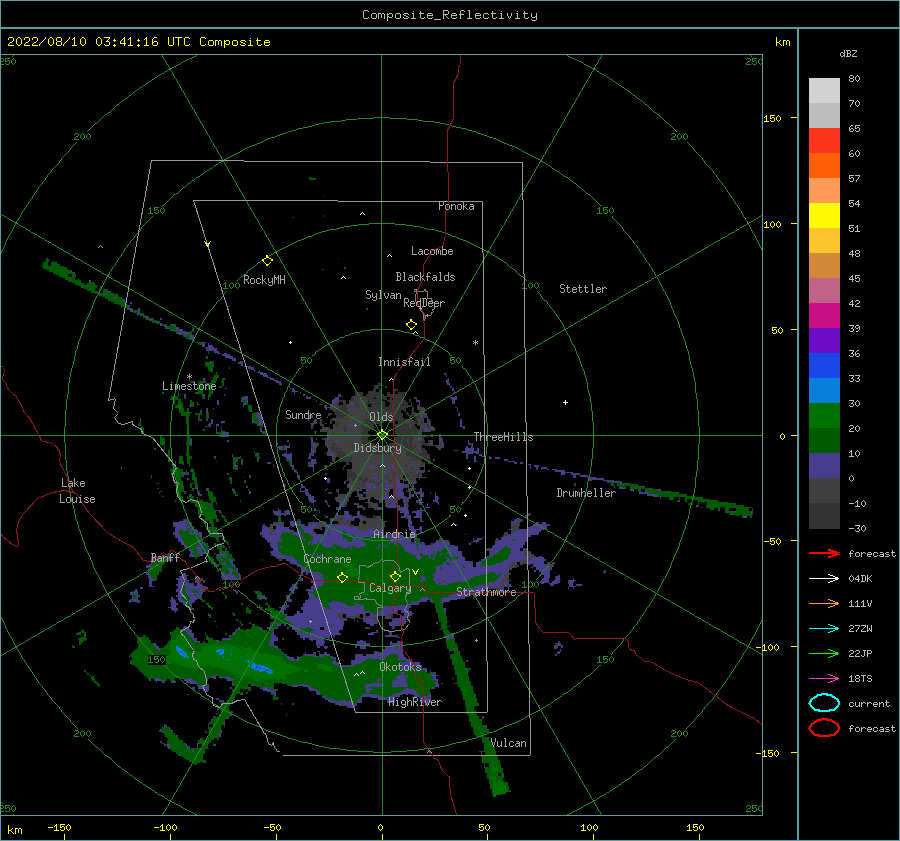The width and height of the screenshot is (900, 841).
Task: Click the 70 dBZ light gray swatch
Action: 824,91
